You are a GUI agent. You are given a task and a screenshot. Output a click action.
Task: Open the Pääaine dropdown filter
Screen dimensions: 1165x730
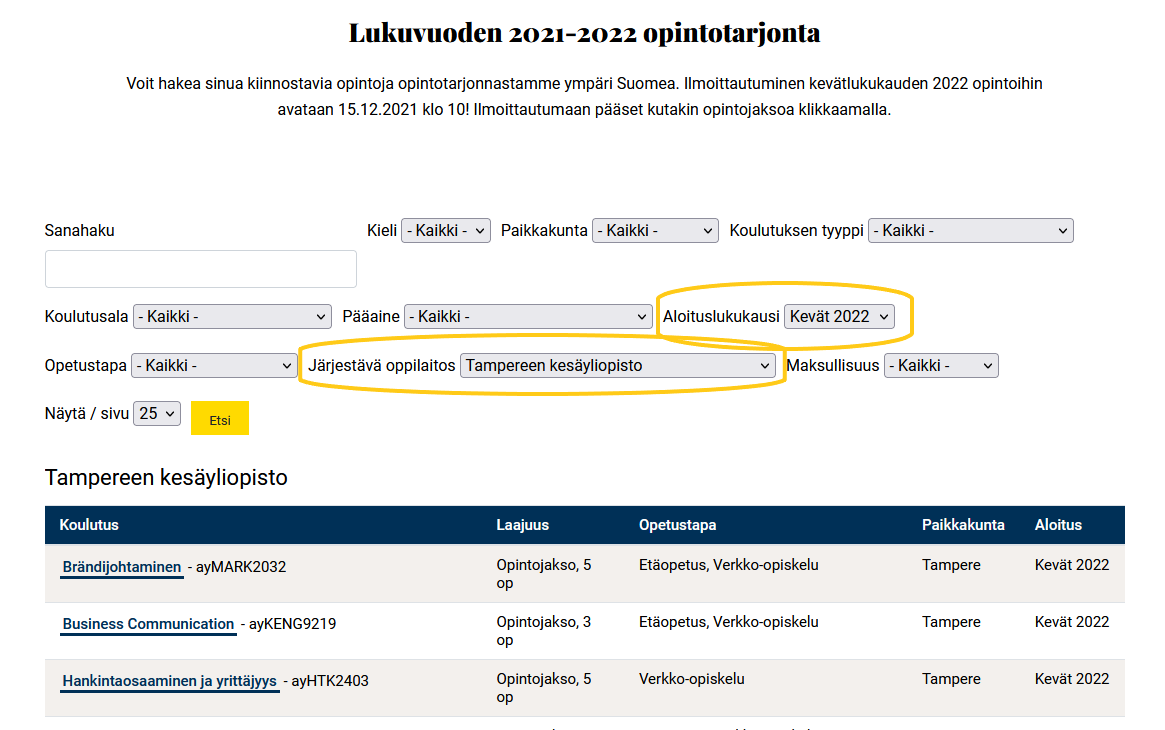tap(529, 317)
